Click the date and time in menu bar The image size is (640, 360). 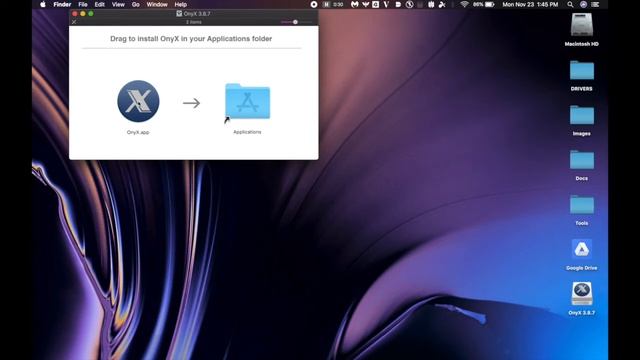[x=530, y=4]
